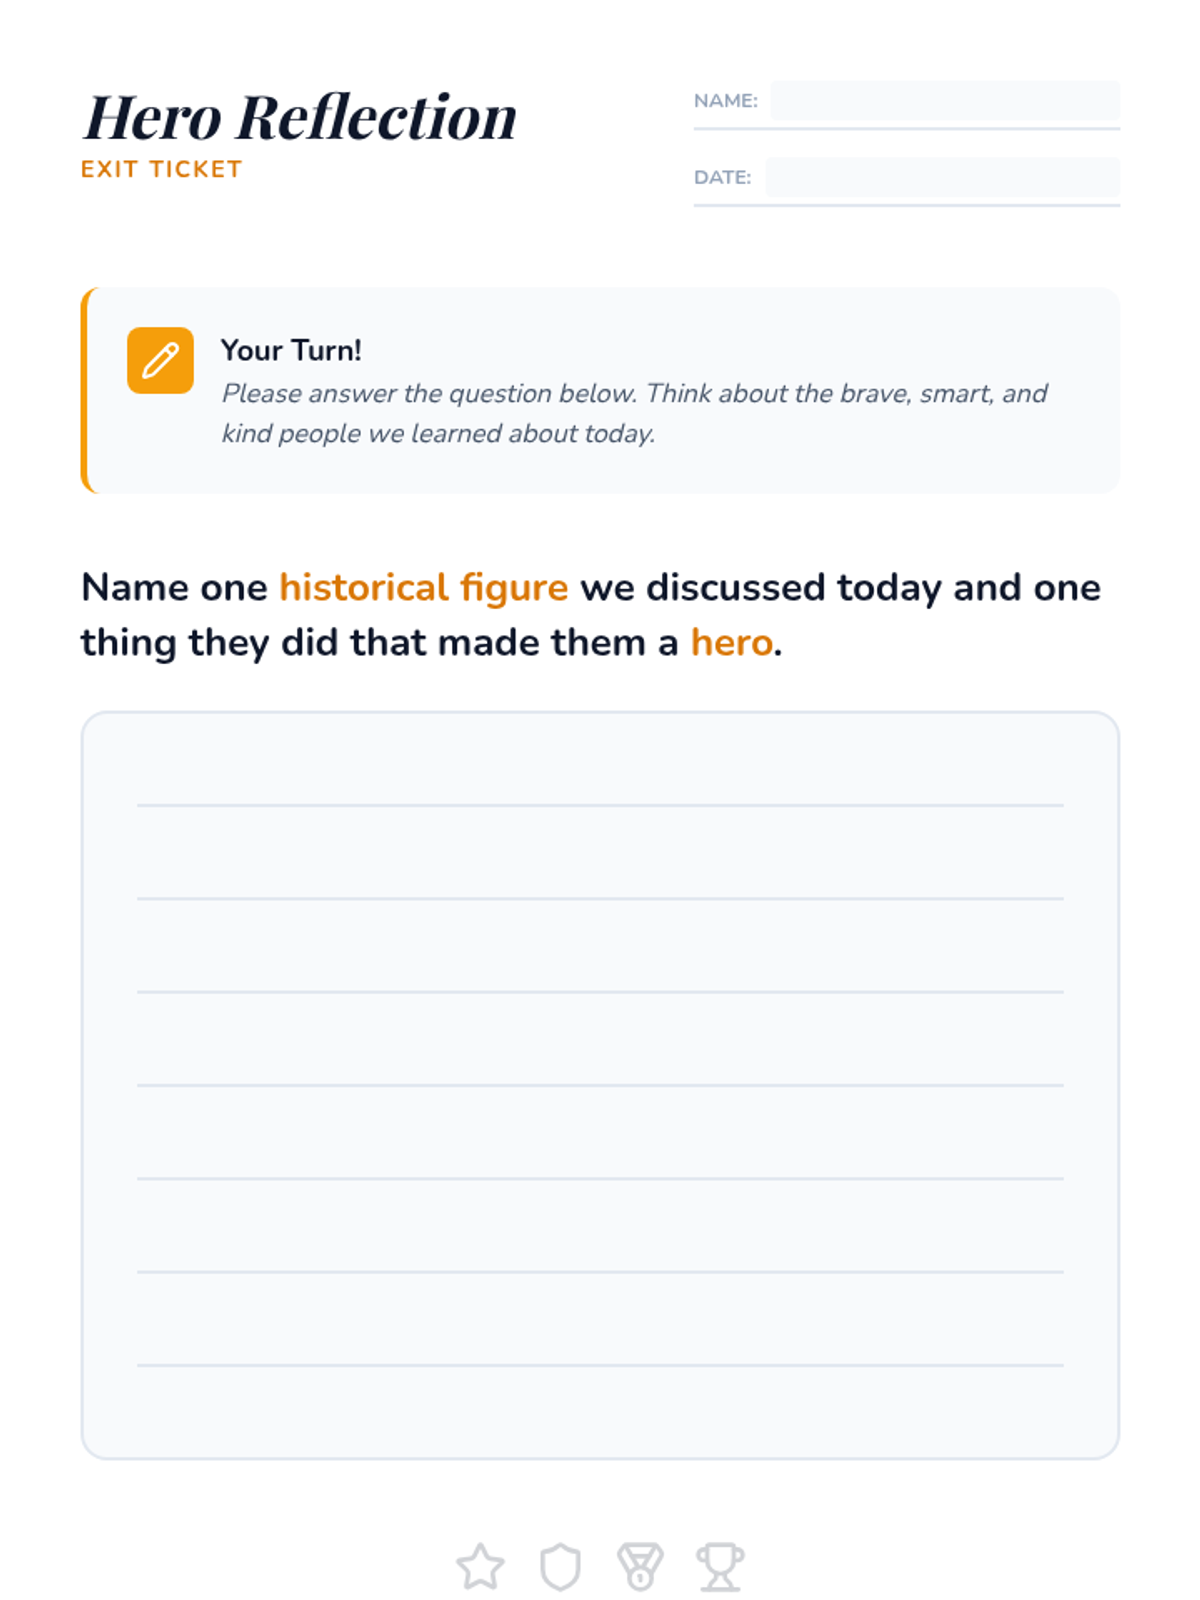The width and height of the screenshot is (1200, 1600).
Task: Click the NAME: label
Action: (x=726, y=101)
